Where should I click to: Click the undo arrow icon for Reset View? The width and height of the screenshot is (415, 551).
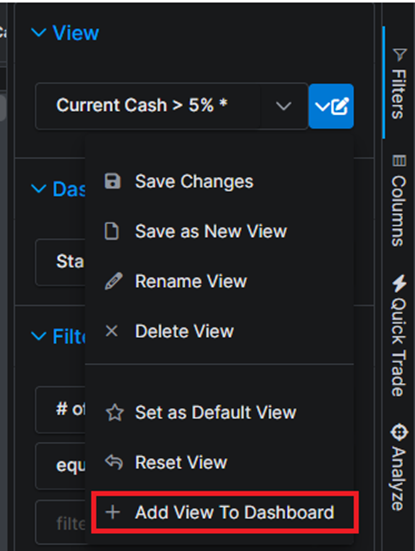114,462
